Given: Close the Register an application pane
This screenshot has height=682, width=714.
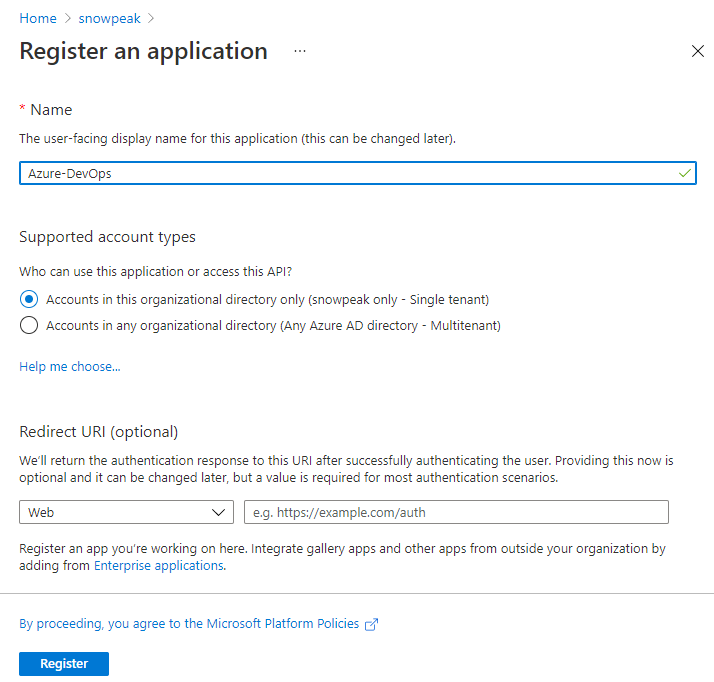Looking at the screenshot, I should pyautogui.click(x=698, y=51).
